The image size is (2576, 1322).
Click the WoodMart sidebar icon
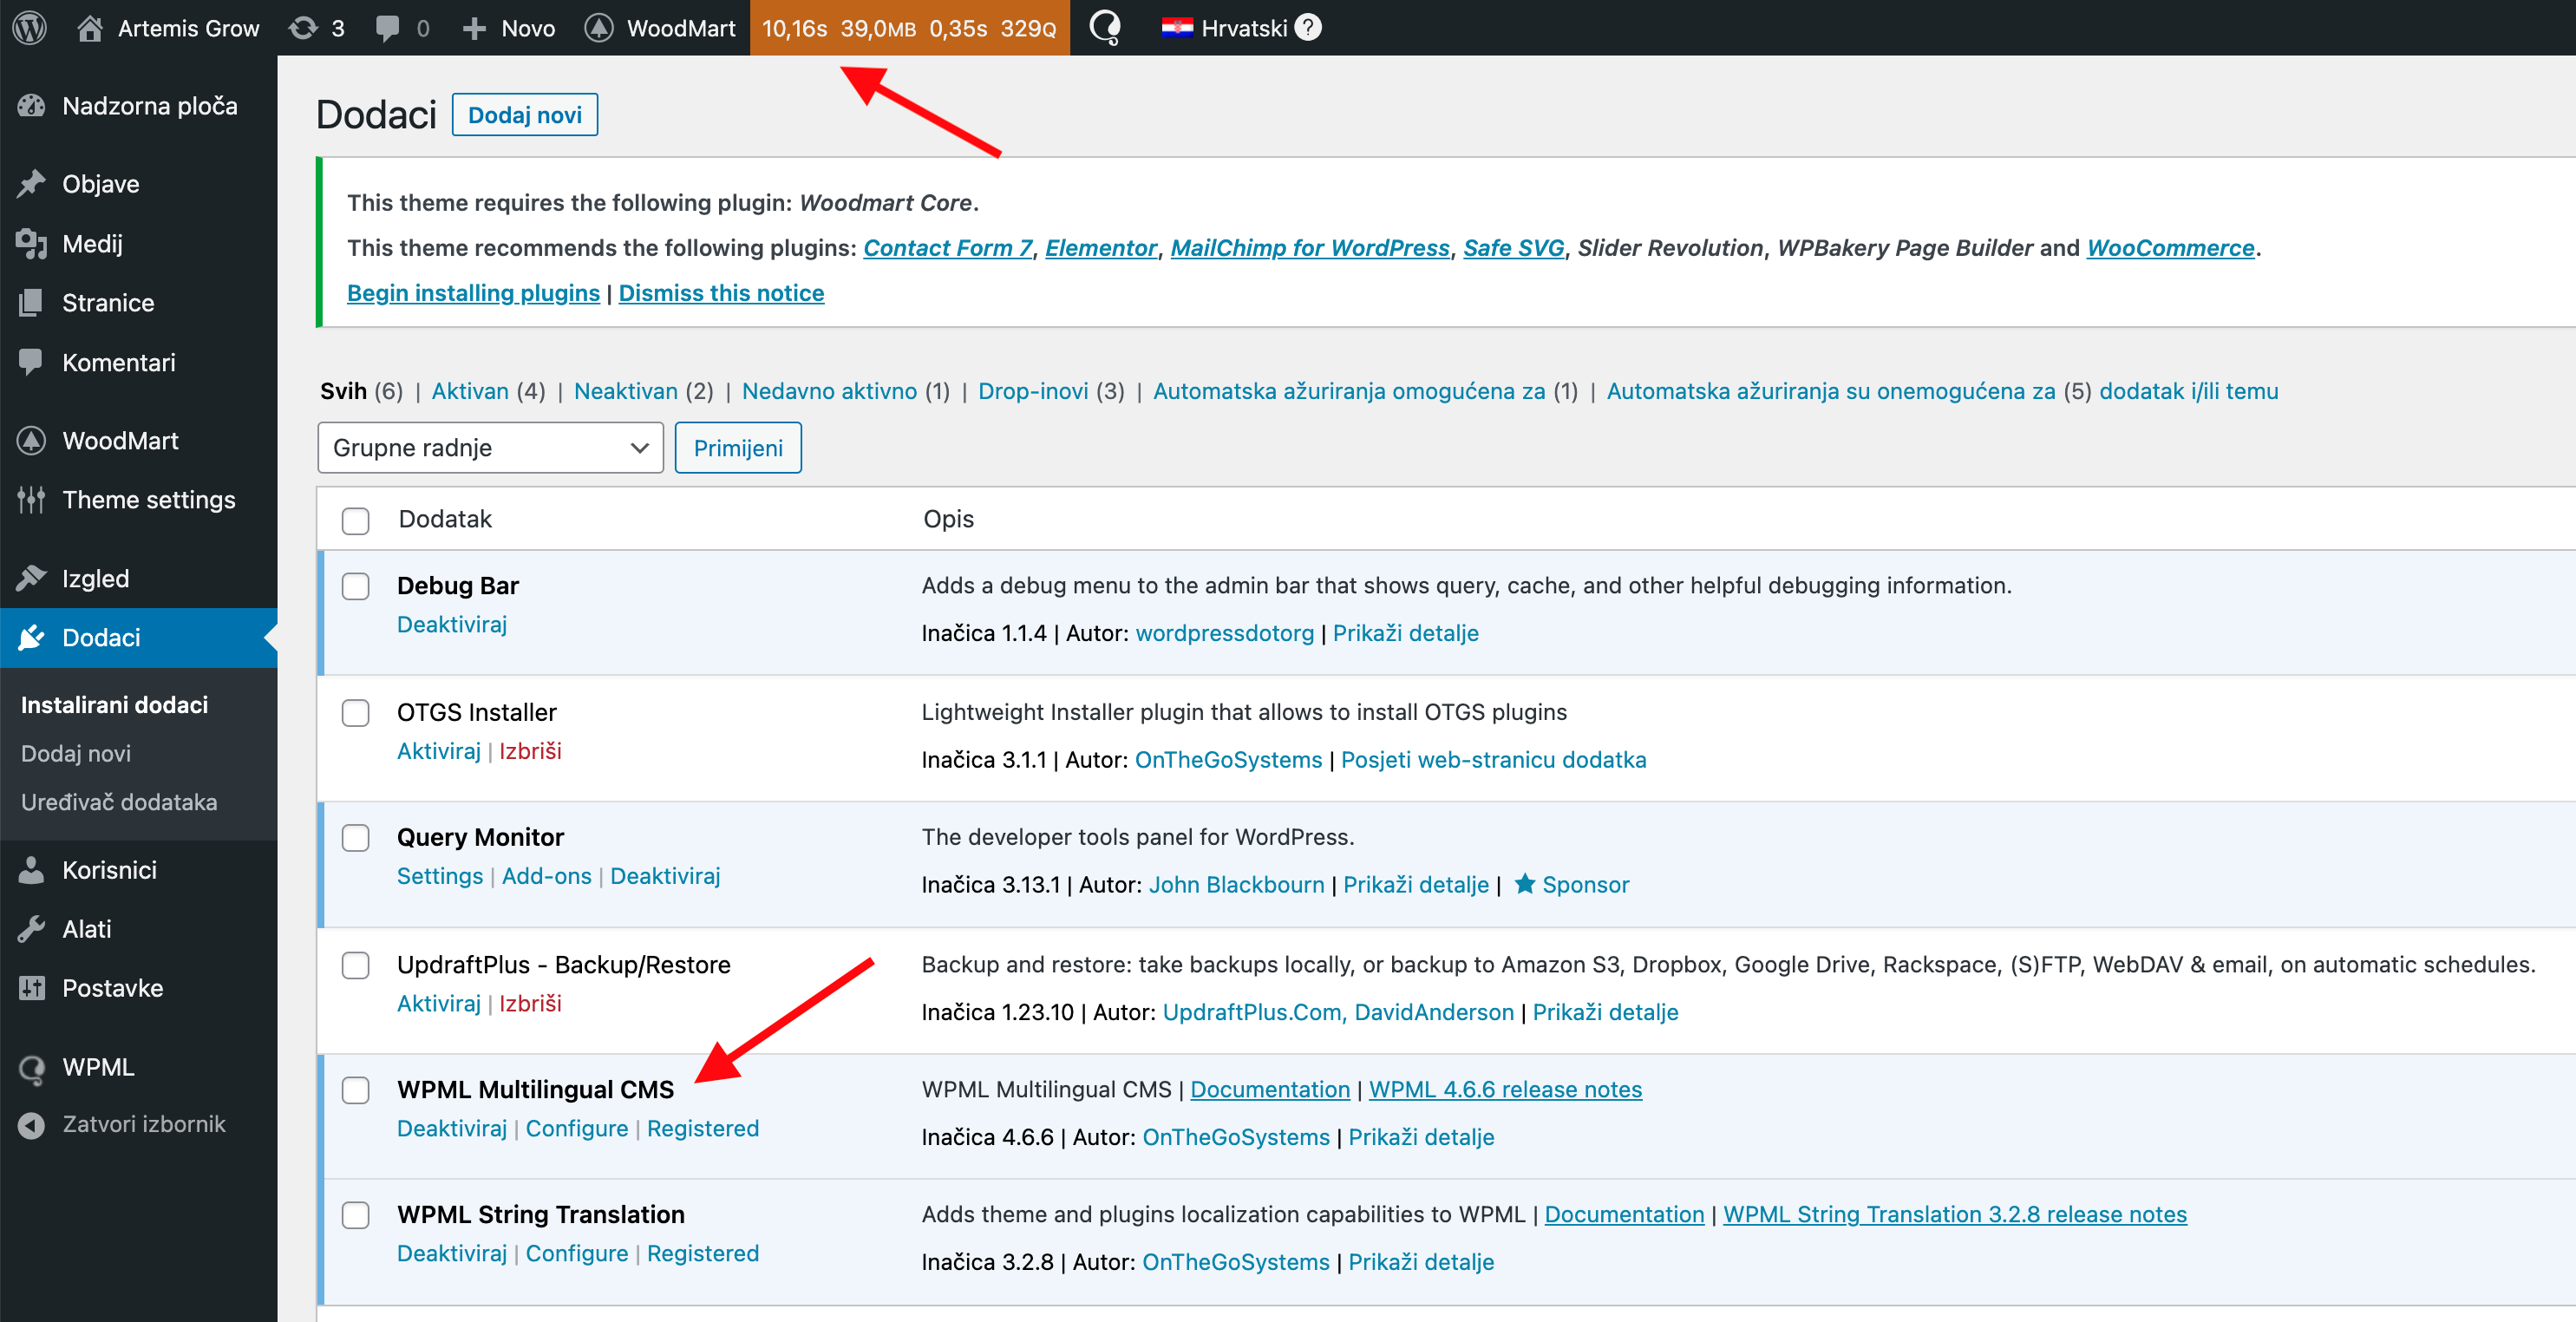(x=32, y=440)
